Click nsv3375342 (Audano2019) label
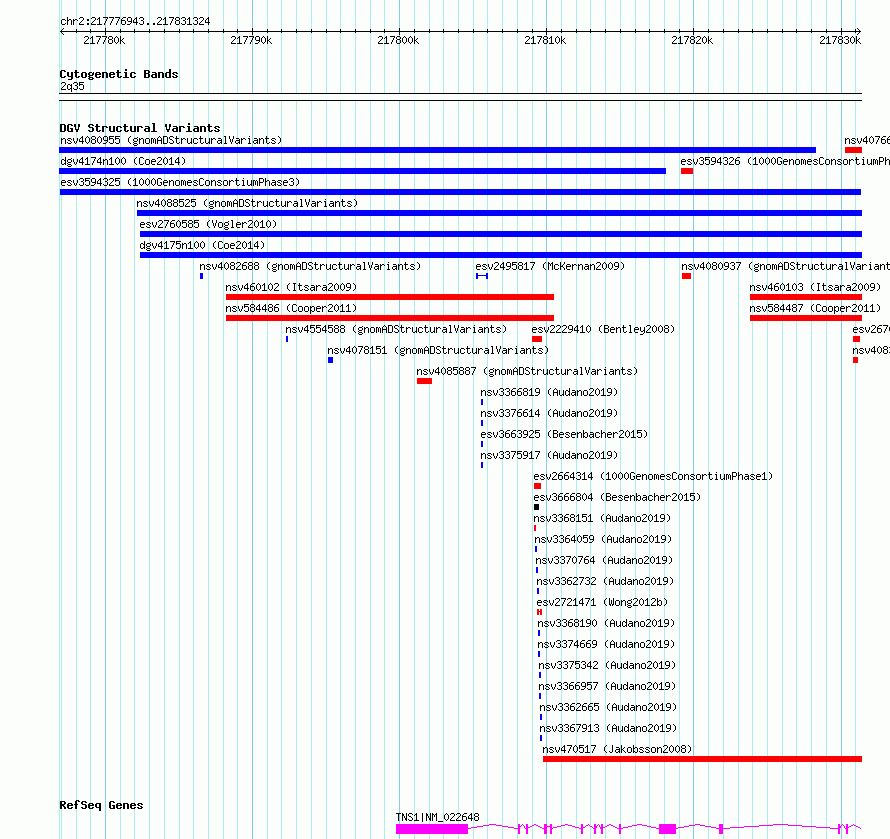 click(607, 665)
